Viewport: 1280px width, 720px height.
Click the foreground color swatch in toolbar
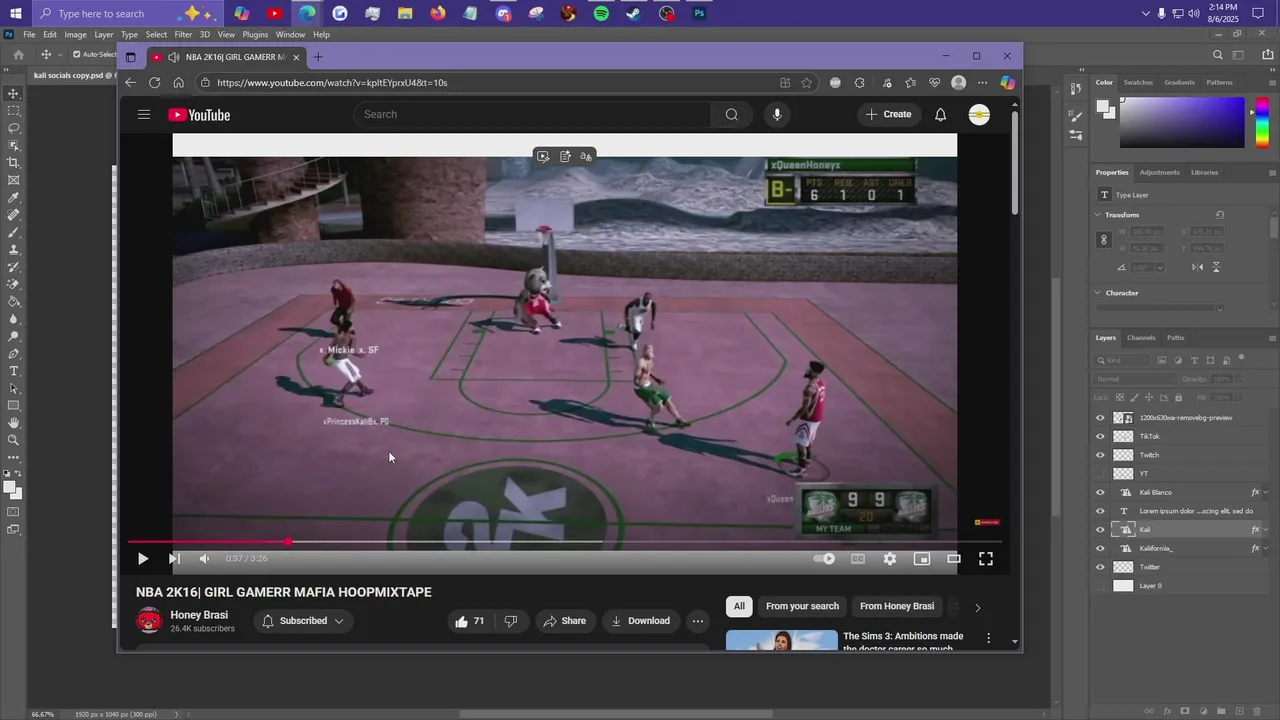(8, 487)
